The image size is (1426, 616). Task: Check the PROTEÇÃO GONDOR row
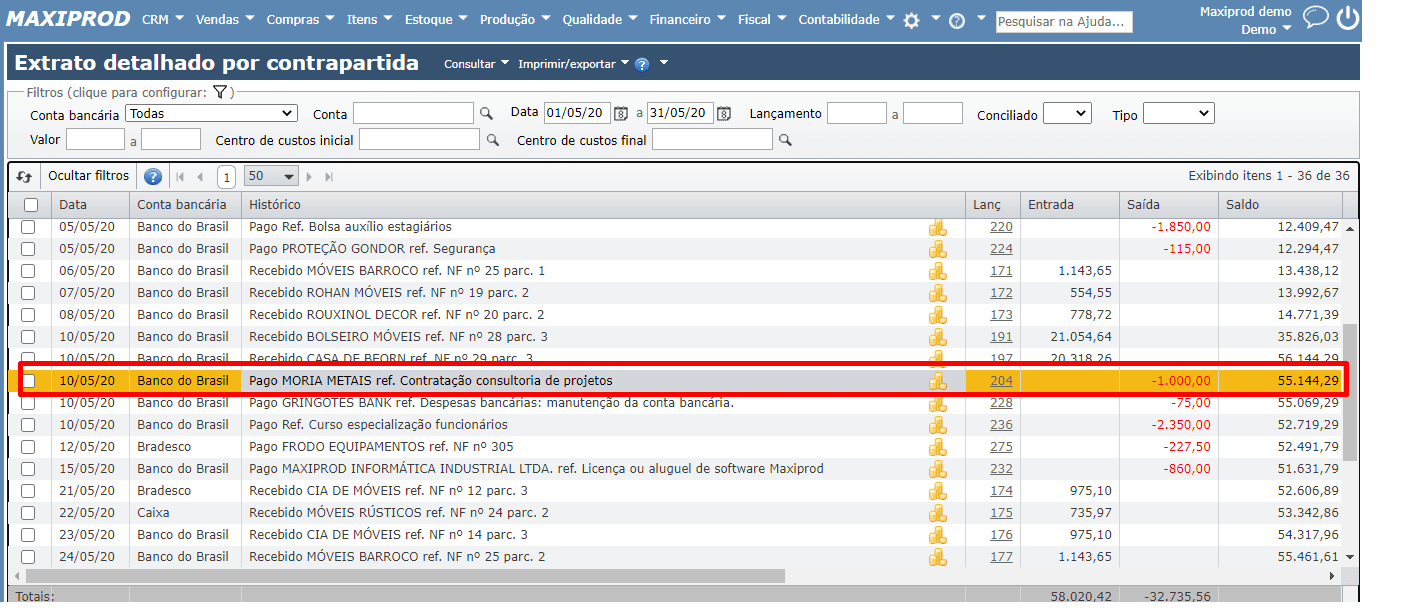pyautogui.click(x=28, y=249)
